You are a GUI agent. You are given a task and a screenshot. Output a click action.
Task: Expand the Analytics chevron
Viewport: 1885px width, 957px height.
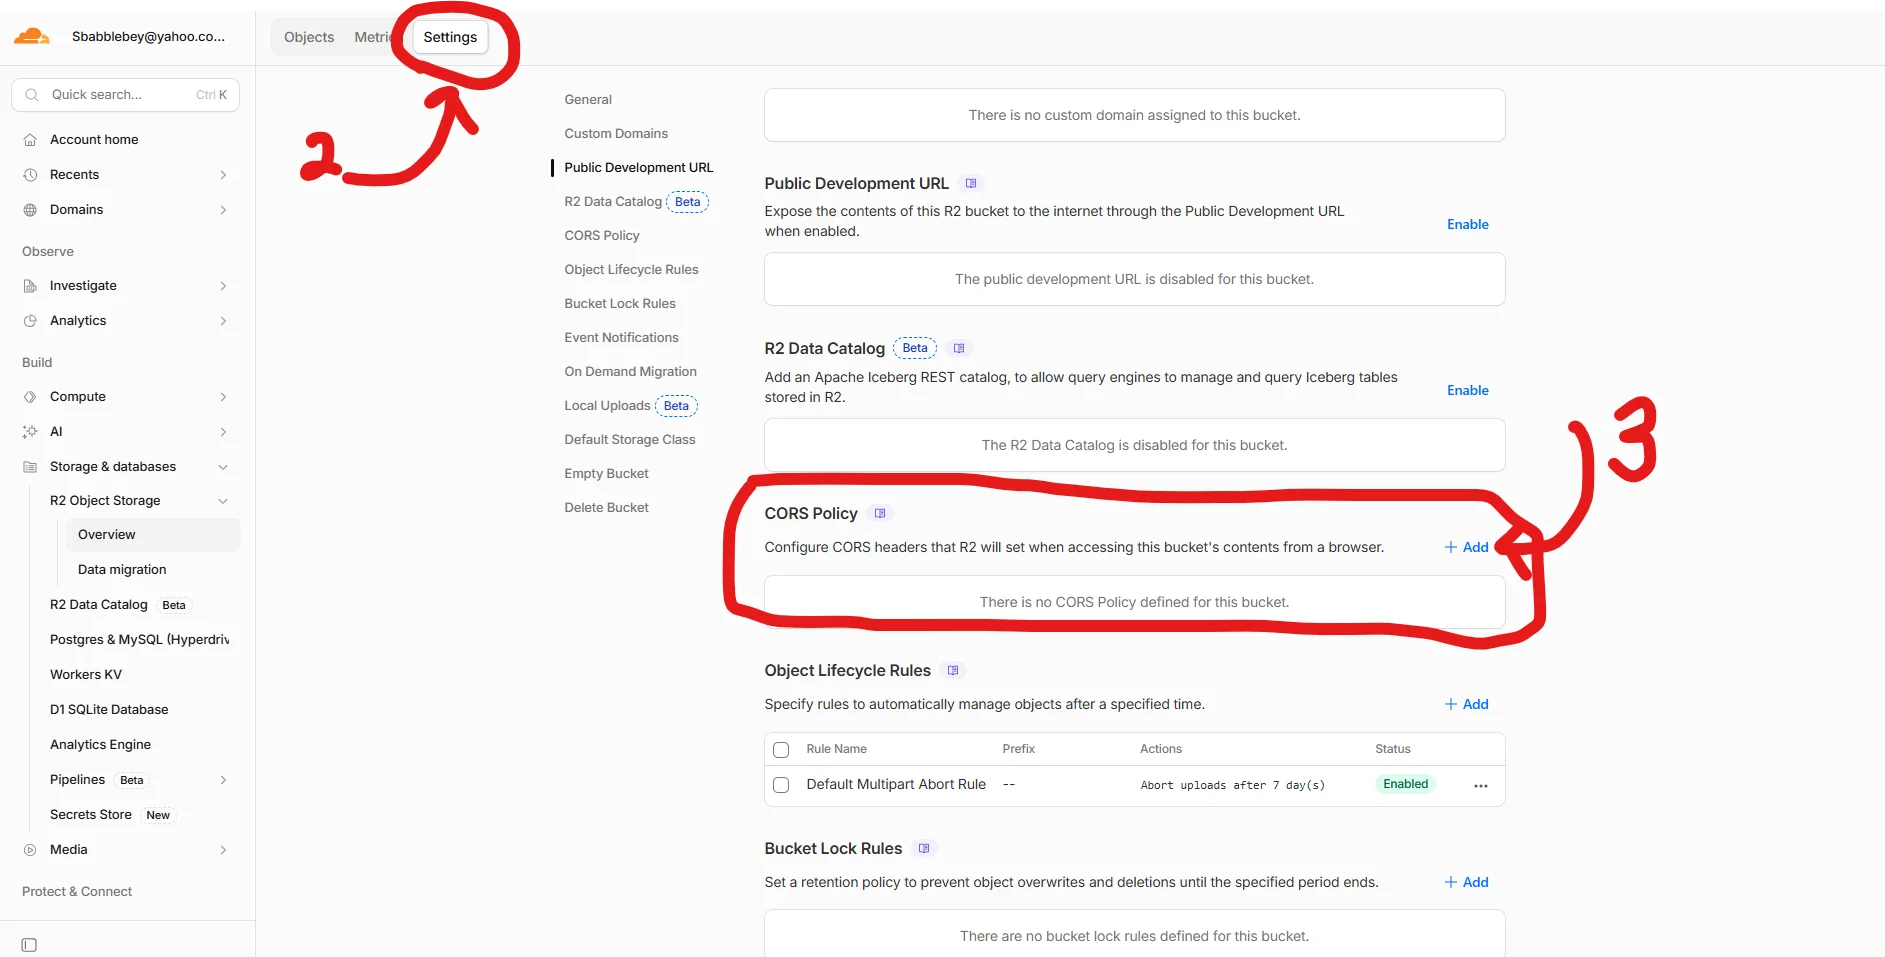tap(223, 321)
